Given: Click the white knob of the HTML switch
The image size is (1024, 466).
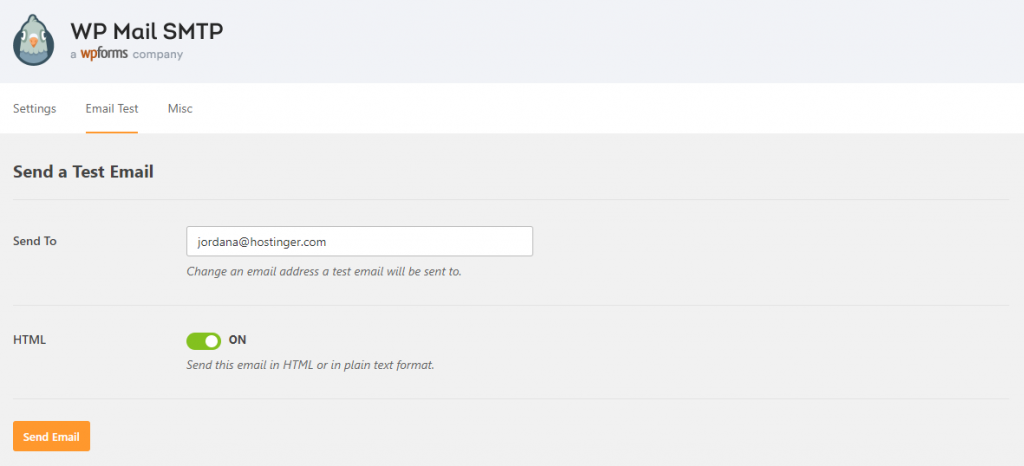Looking at the screenshot, I should pyautogui.click(x=211, y=341).
